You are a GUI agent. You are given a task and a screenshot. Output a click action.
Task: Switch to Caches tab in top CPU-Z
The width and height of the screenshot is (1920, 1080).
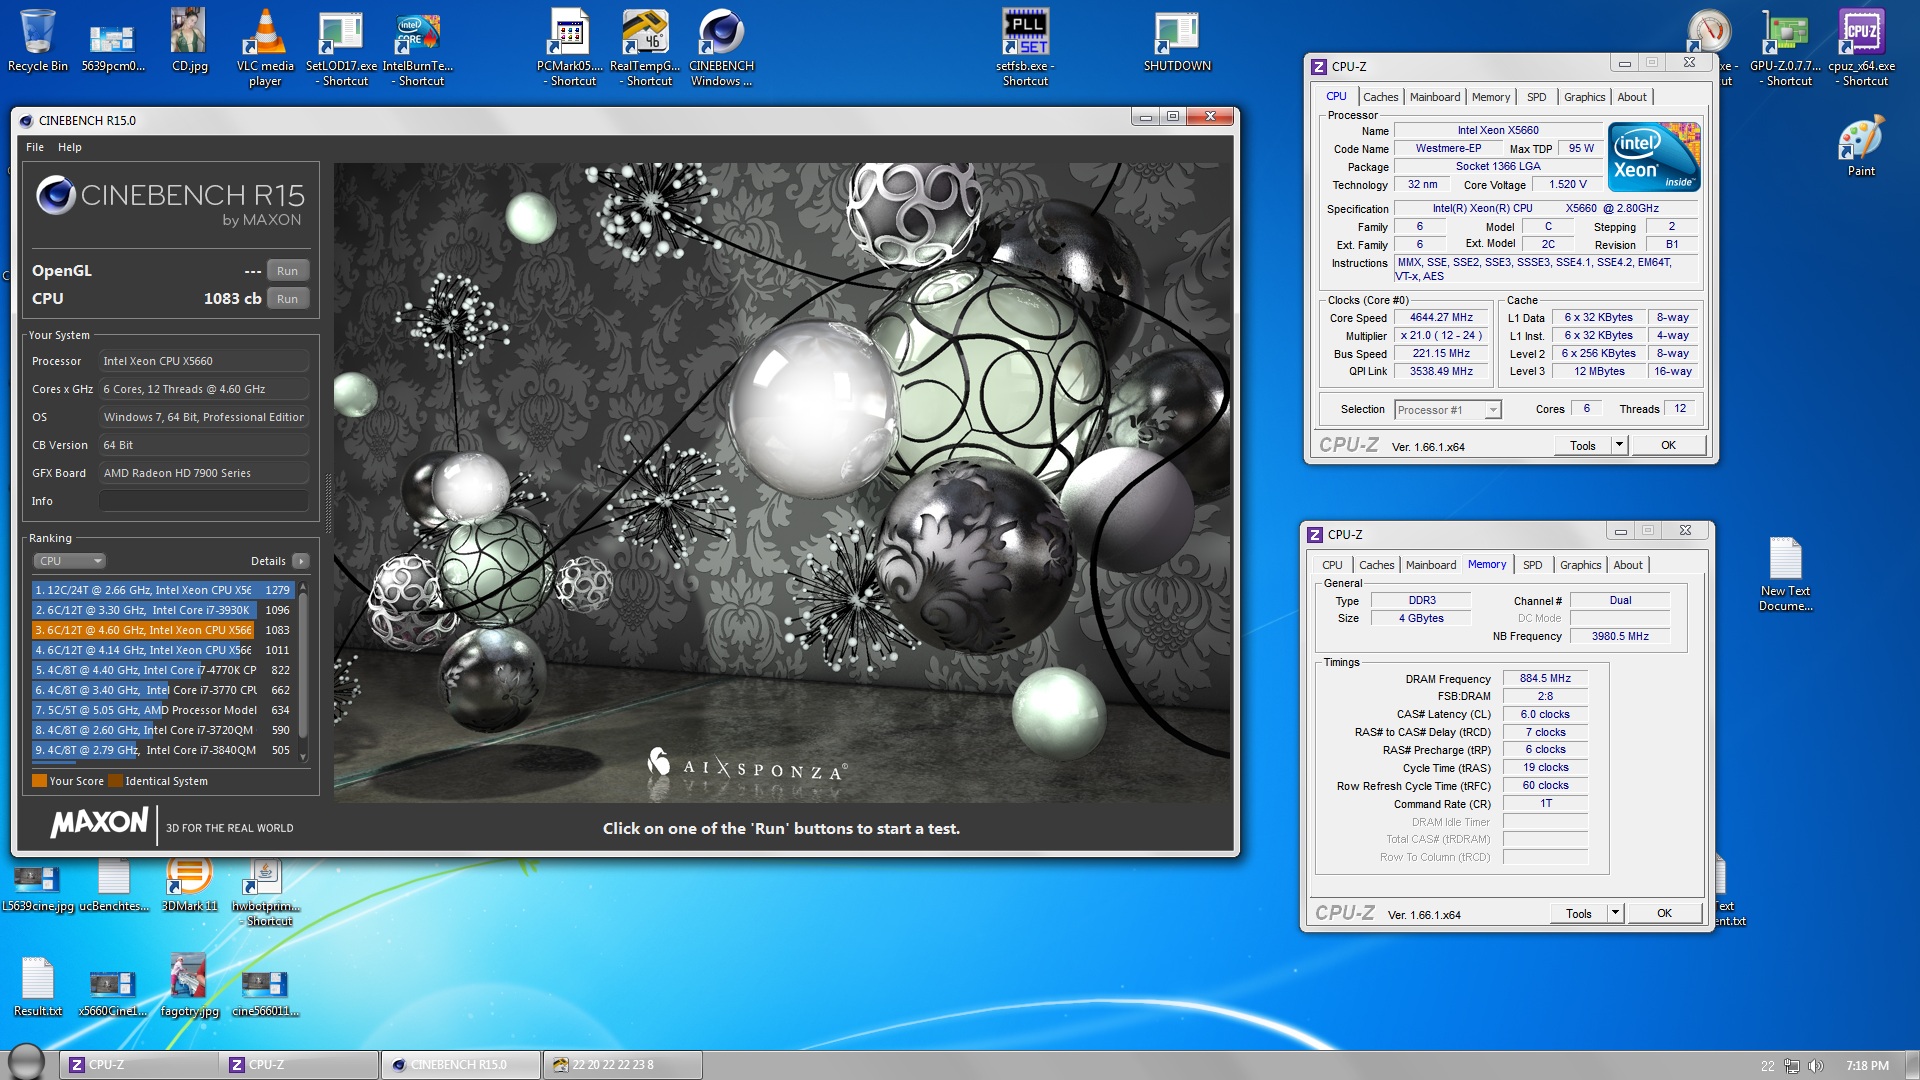tap(1380, 97)
